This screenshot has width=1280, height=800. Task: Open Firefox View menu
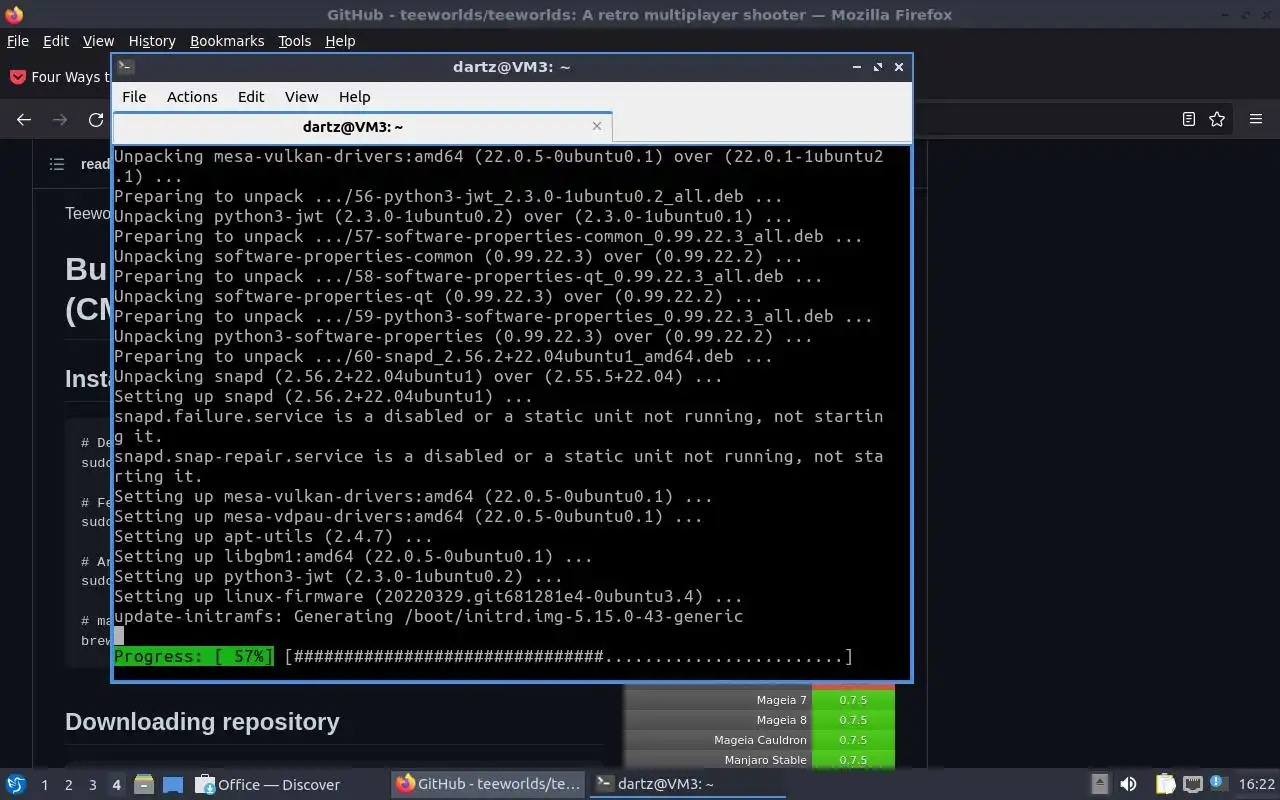click(98, 41)
